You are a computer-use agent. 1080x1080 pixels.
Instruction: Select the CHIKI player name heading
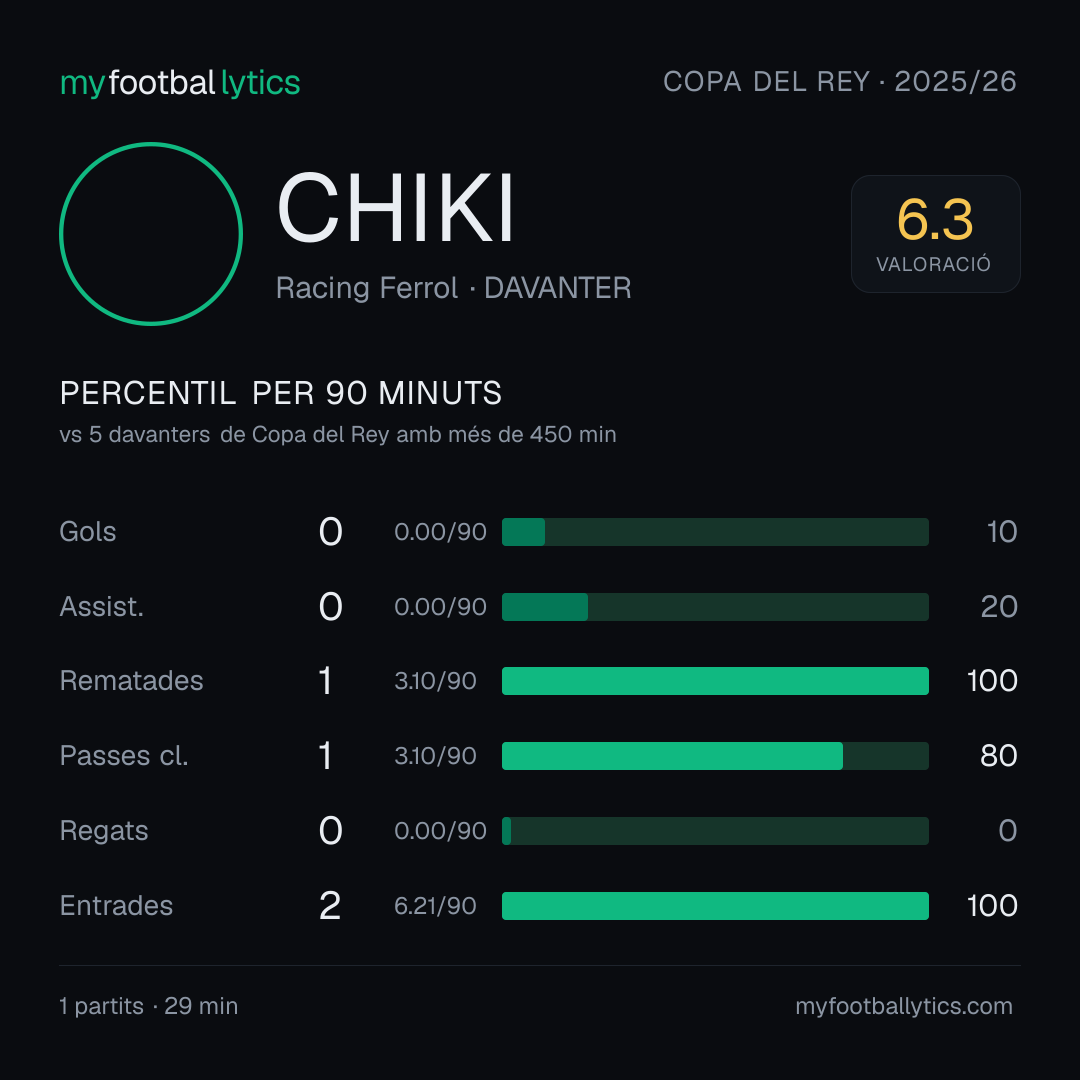395,208
